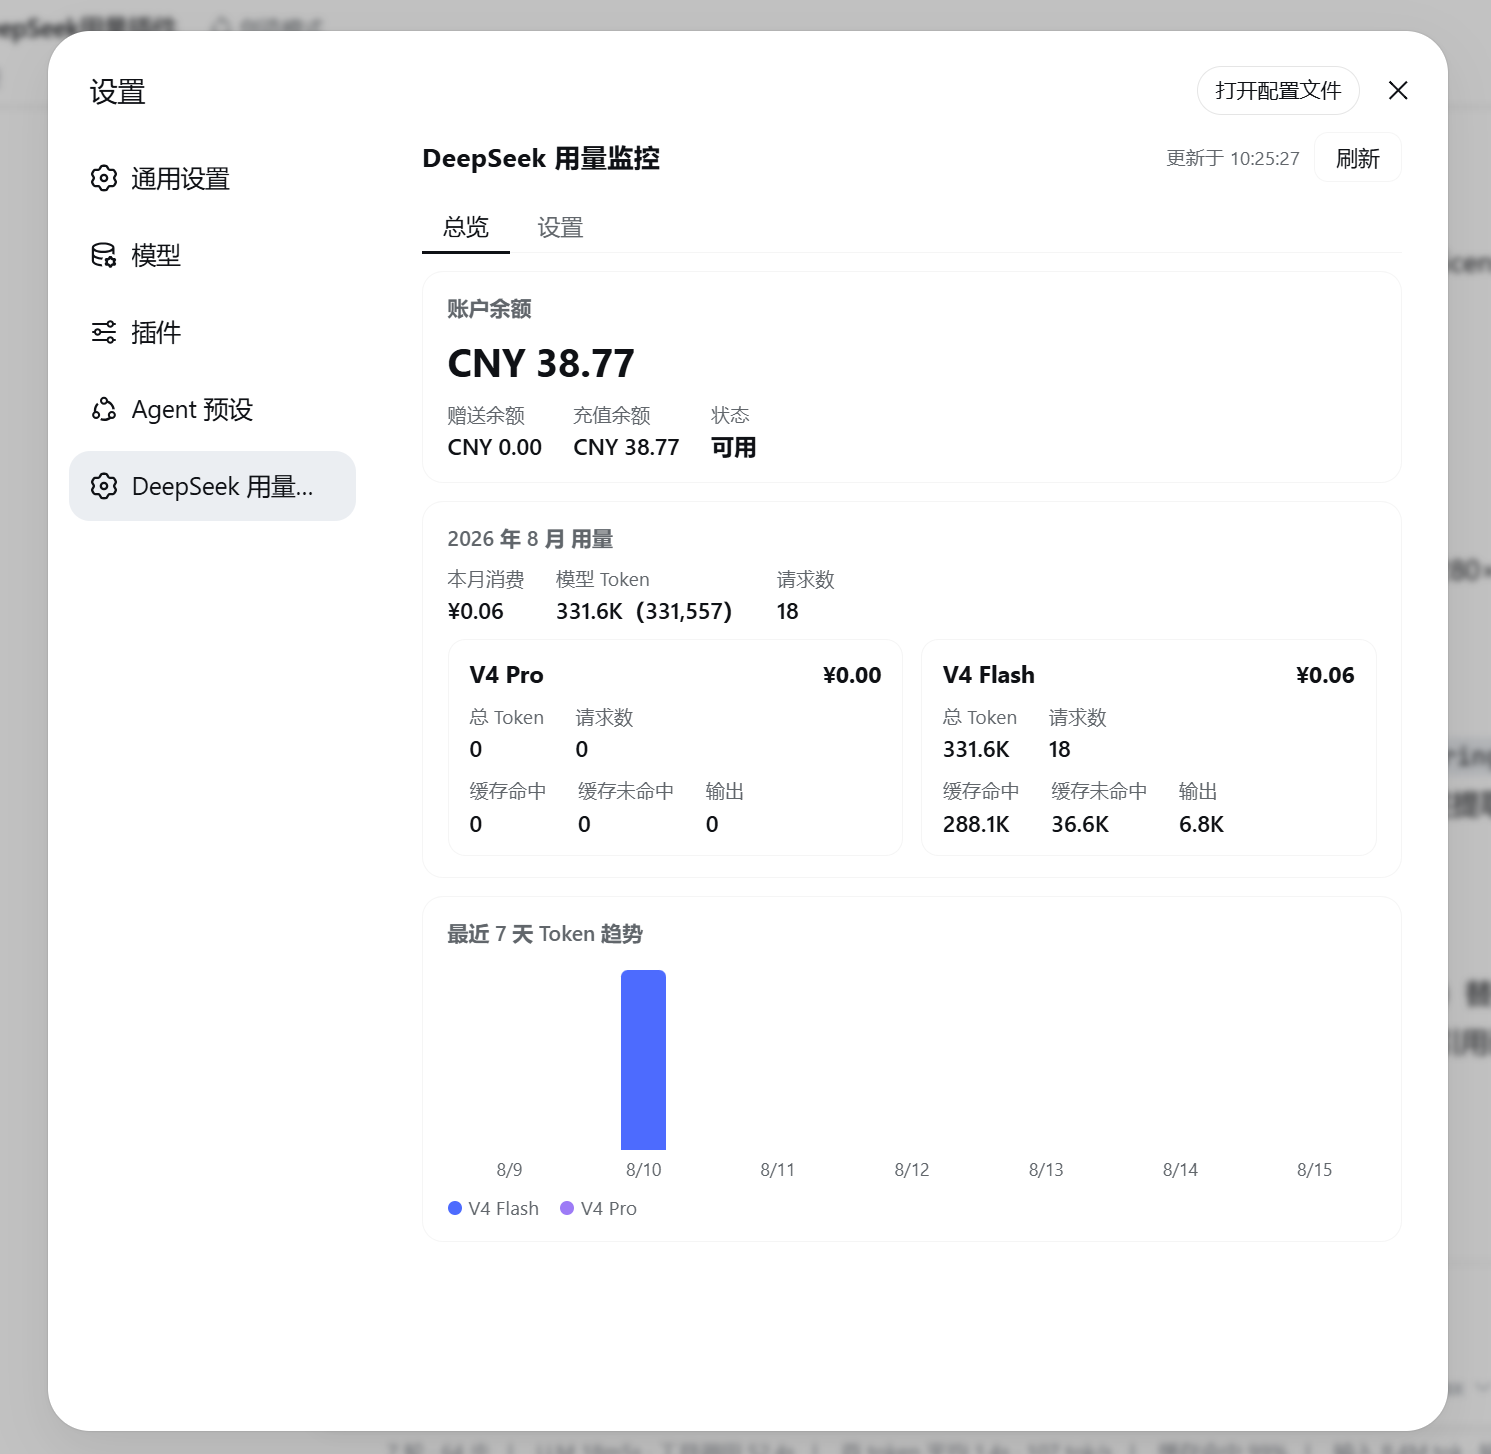Screen dimensions: 1491x1454
Task: Open the 插件 settings section
Action: [x=212, y=332]
